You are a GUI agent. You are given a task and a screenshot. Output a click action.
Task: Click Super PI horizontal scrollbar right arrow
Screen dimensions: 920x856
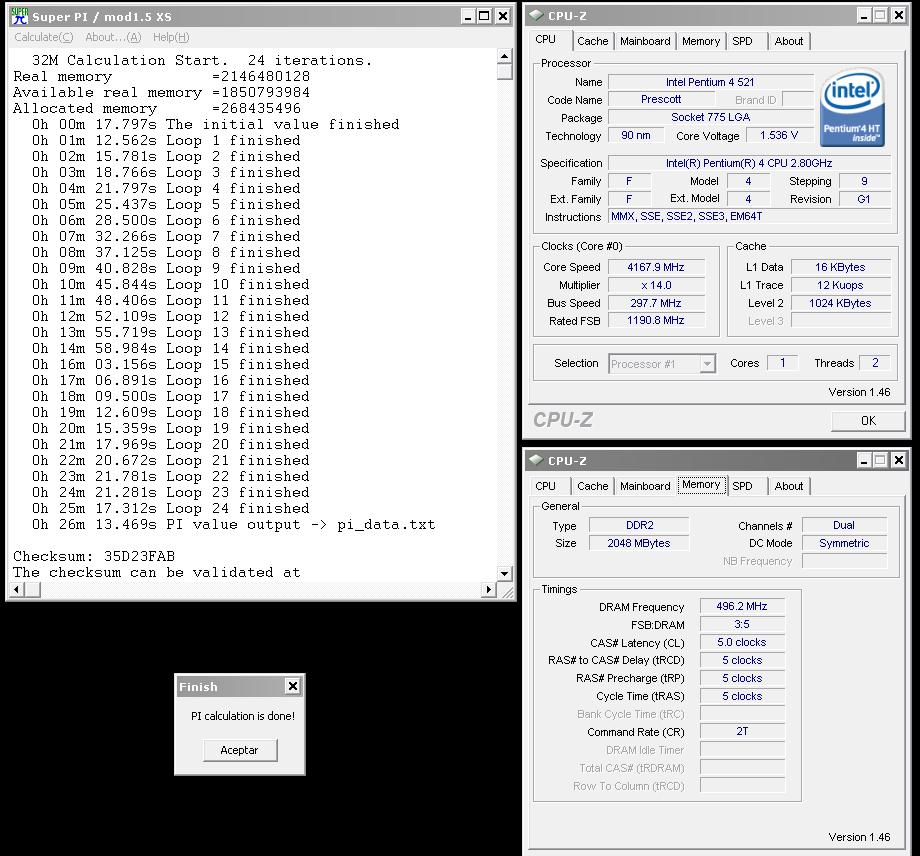(x=488, y=589)
